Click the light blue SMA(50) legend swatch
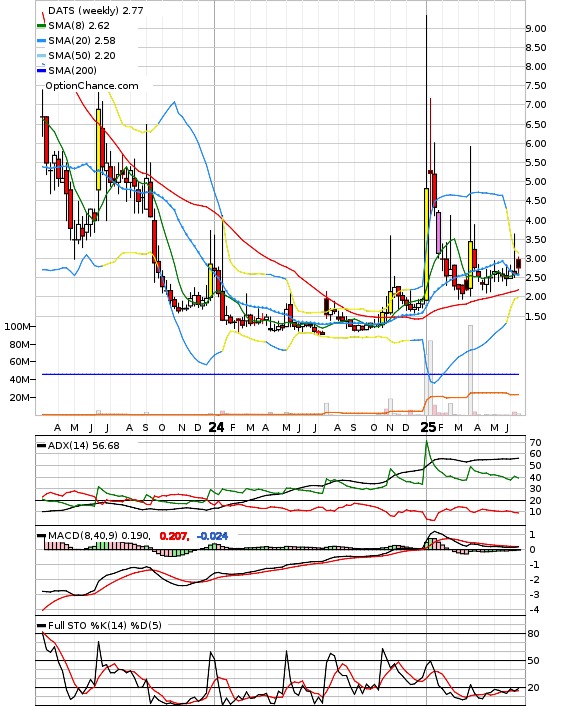566x706 pixels. pos(41,55)
